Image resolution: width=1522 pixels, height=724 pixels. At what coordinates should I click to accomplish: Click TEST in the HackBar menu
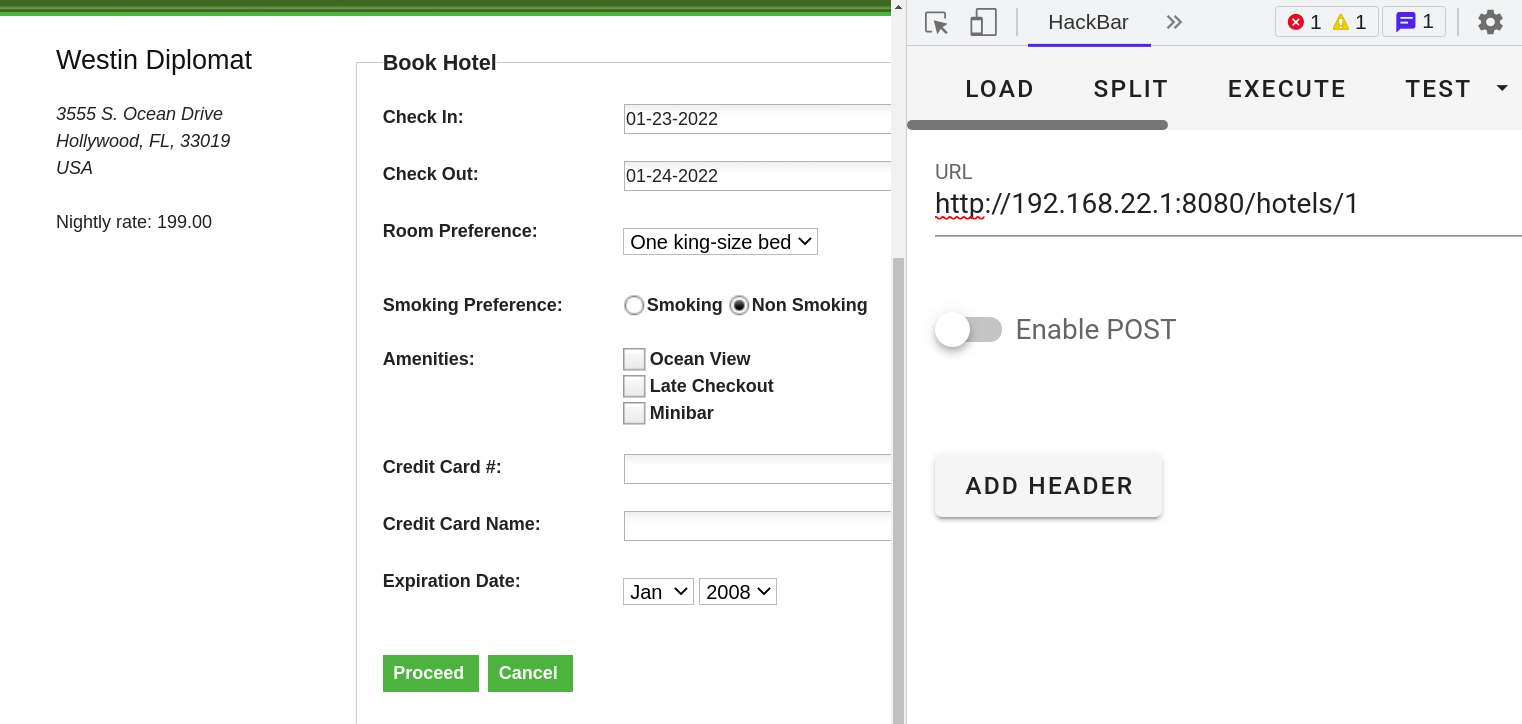pos(1438,89)
